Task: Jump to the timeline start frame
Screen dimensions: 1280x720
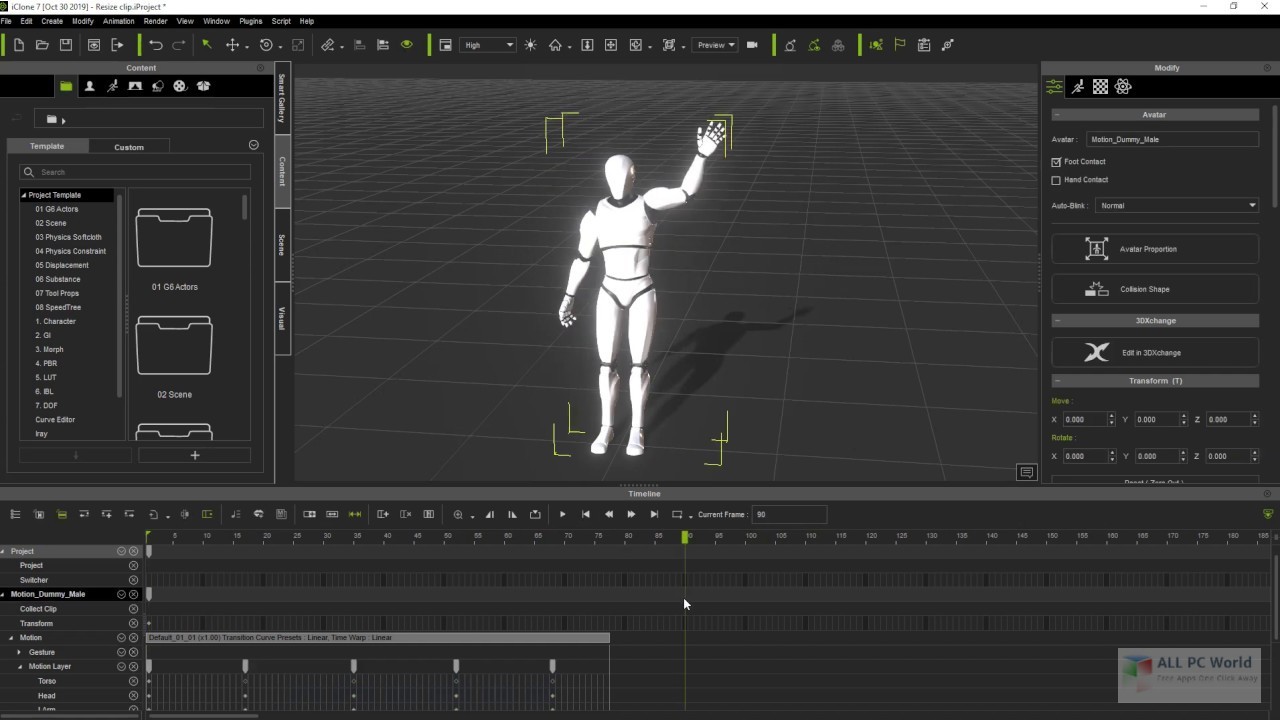Action: coord(585,514)
